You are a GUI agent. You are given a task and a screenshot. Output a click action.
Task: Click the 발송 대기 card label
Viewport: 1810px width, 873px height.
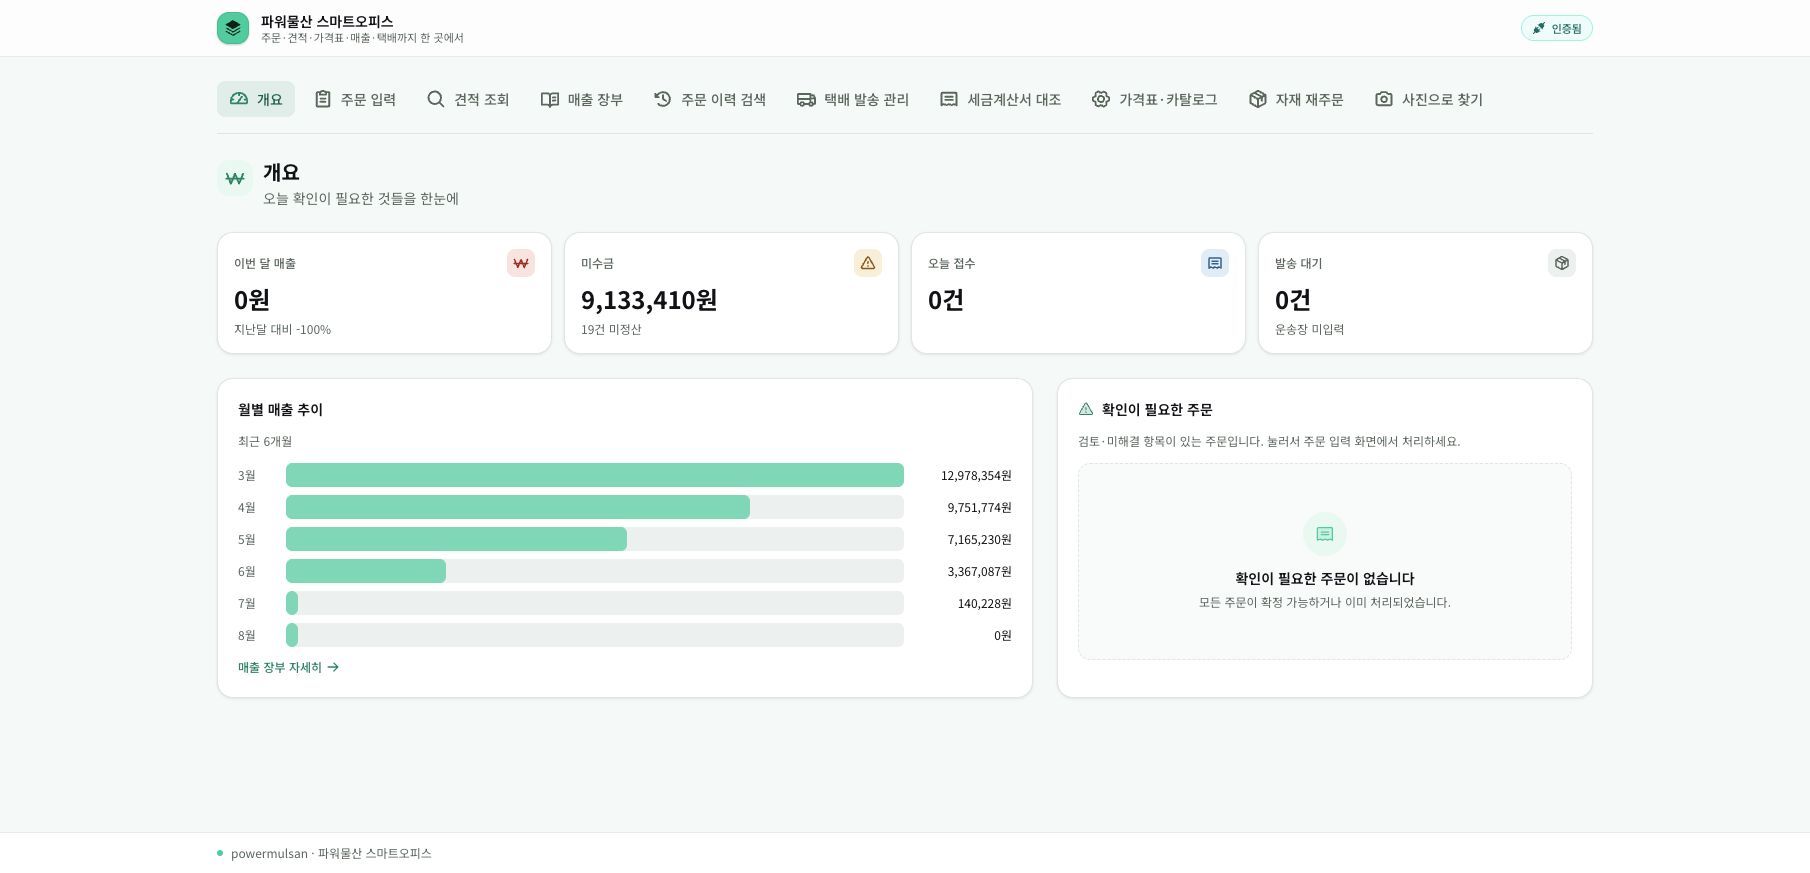pos(1298,263)
